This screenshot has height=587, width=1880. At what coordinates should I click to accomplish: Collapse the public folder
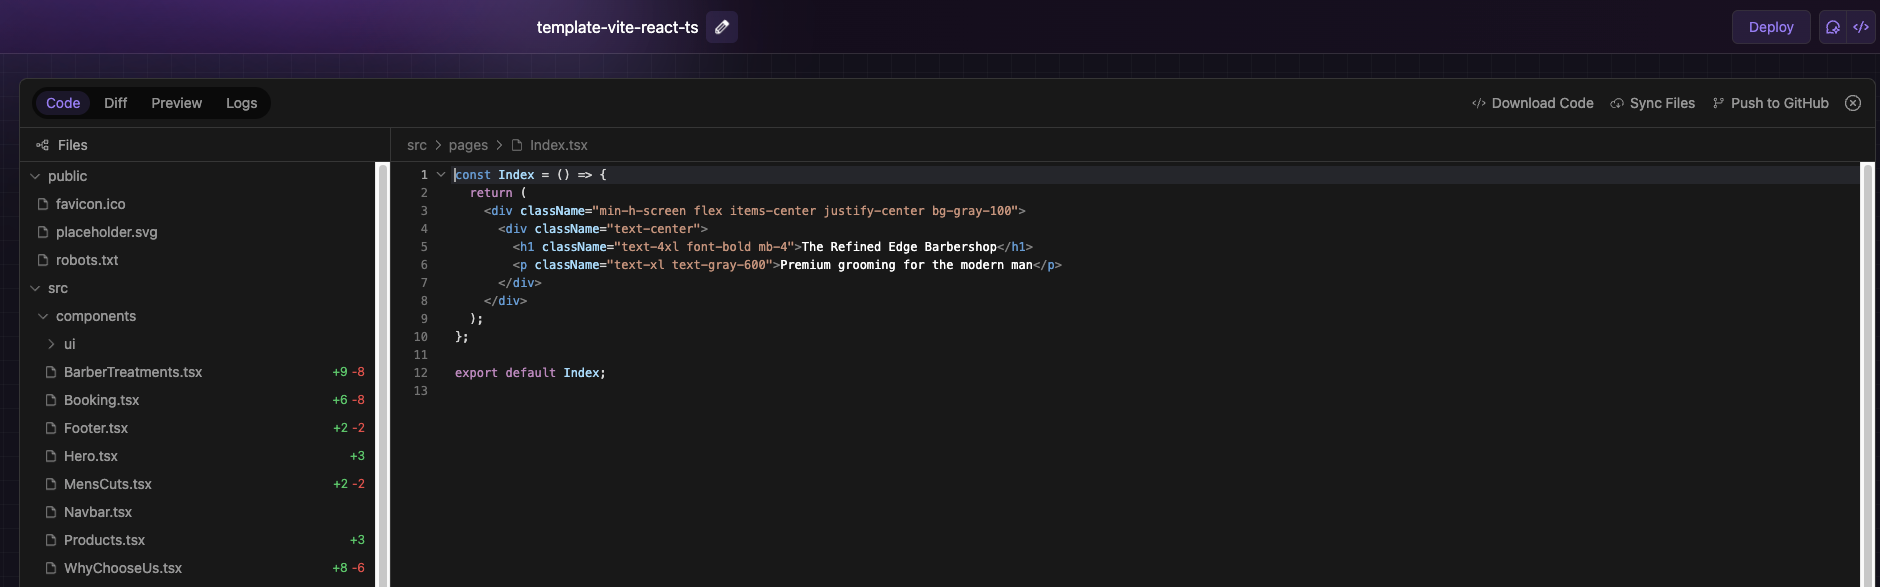pyautogui.click(x=35, y=176)
